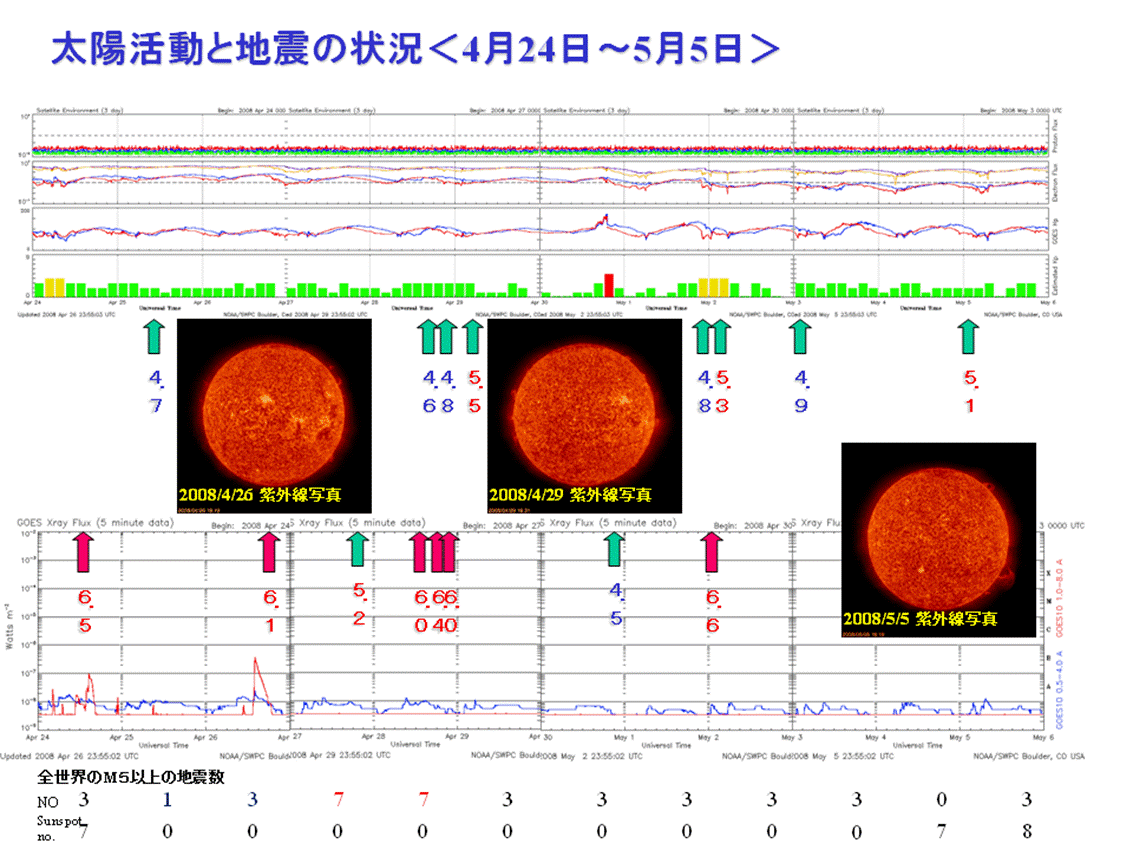Click blue magnitude label 4.5
Screen dimensions: 1133x850
coord(616,604)
